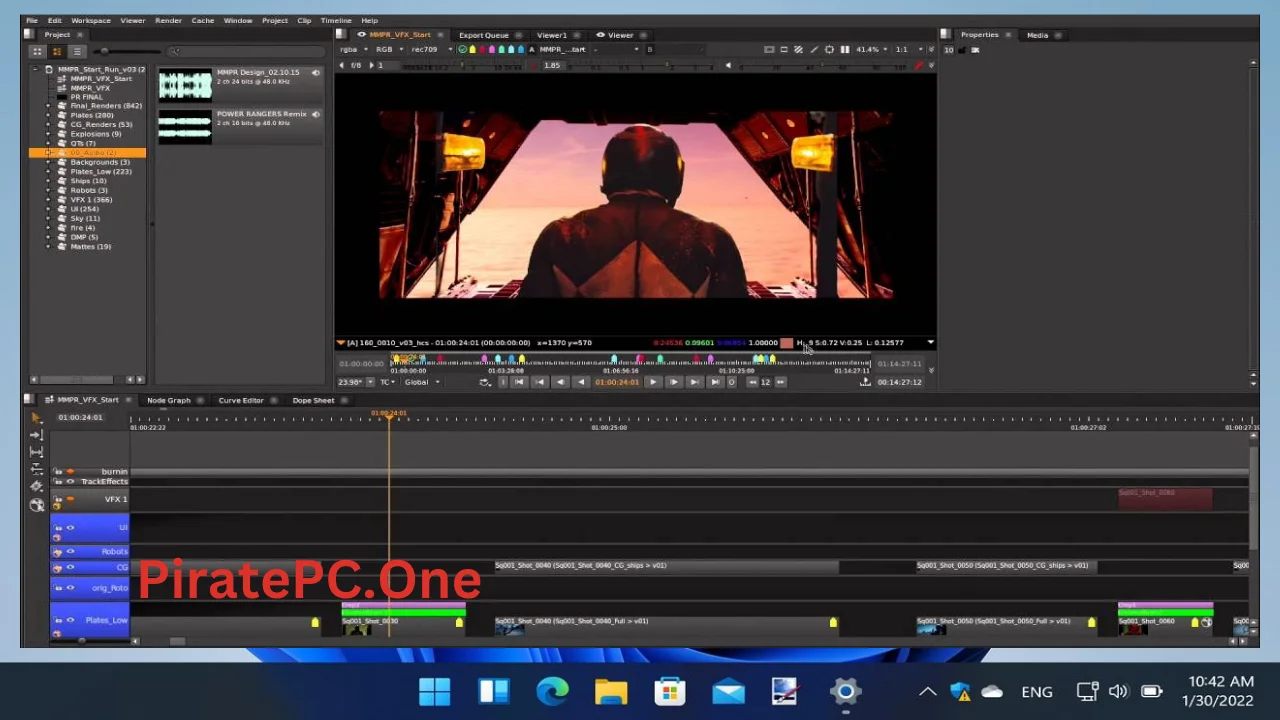The image size is (1280, 720).
Task: Show hidden system tray icons chevron
Action: click(927, 691)
